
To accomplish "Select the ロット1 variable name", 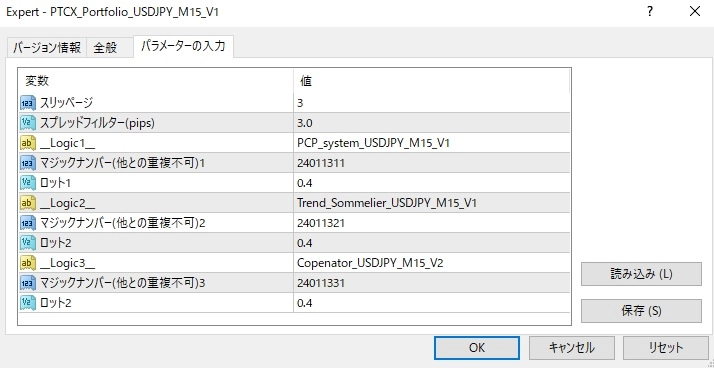I will (56, 184).
